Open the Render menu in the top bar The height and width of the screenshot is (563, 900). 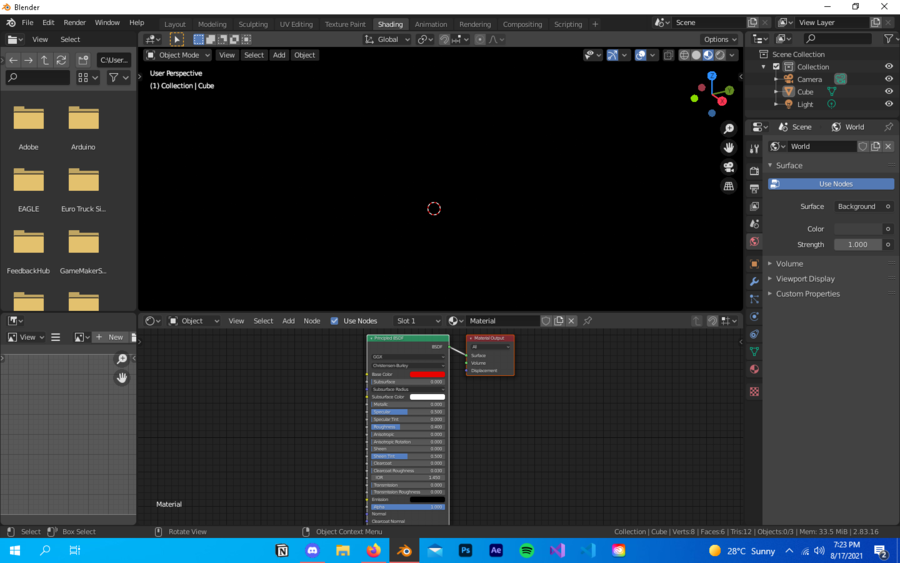75,22
